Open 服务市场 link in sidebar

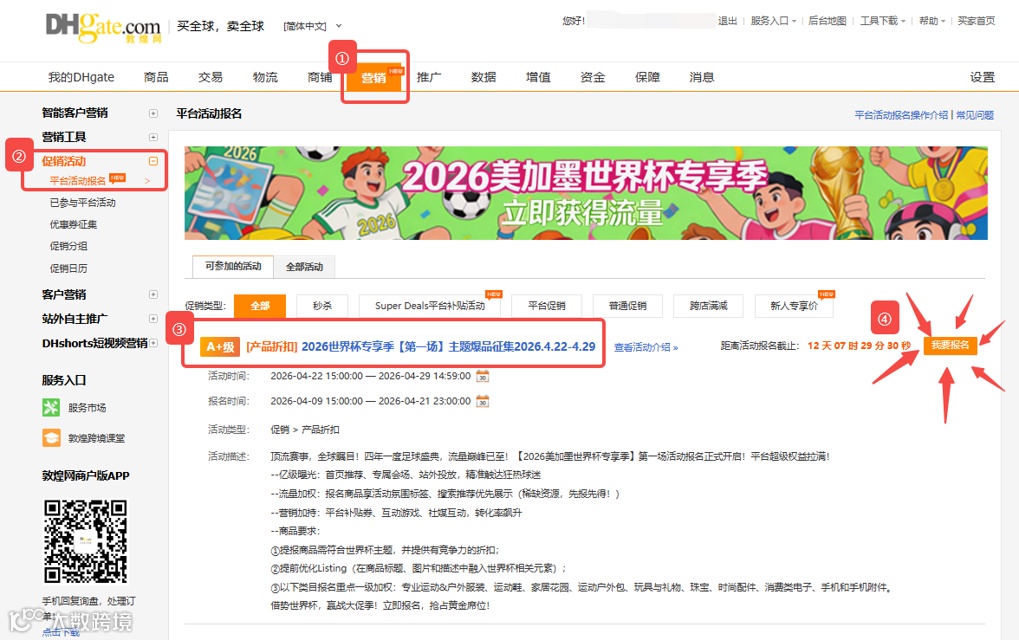[87, 408]
